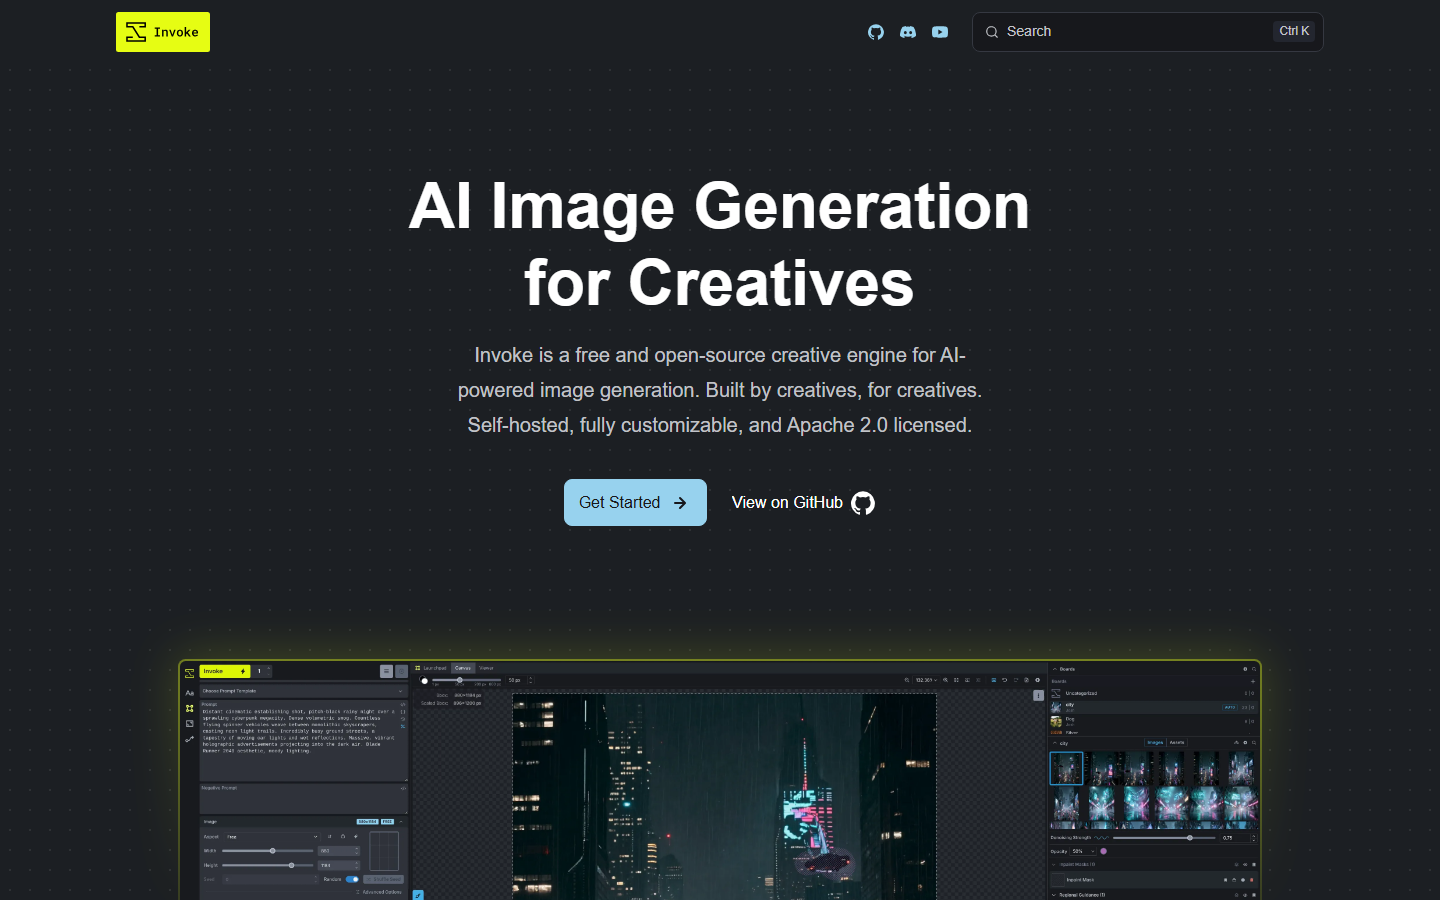Image resolution: width=1440 pixels, height=900 pixels.
Task: Follow the View on GitHub link
Action: [803, 502]
